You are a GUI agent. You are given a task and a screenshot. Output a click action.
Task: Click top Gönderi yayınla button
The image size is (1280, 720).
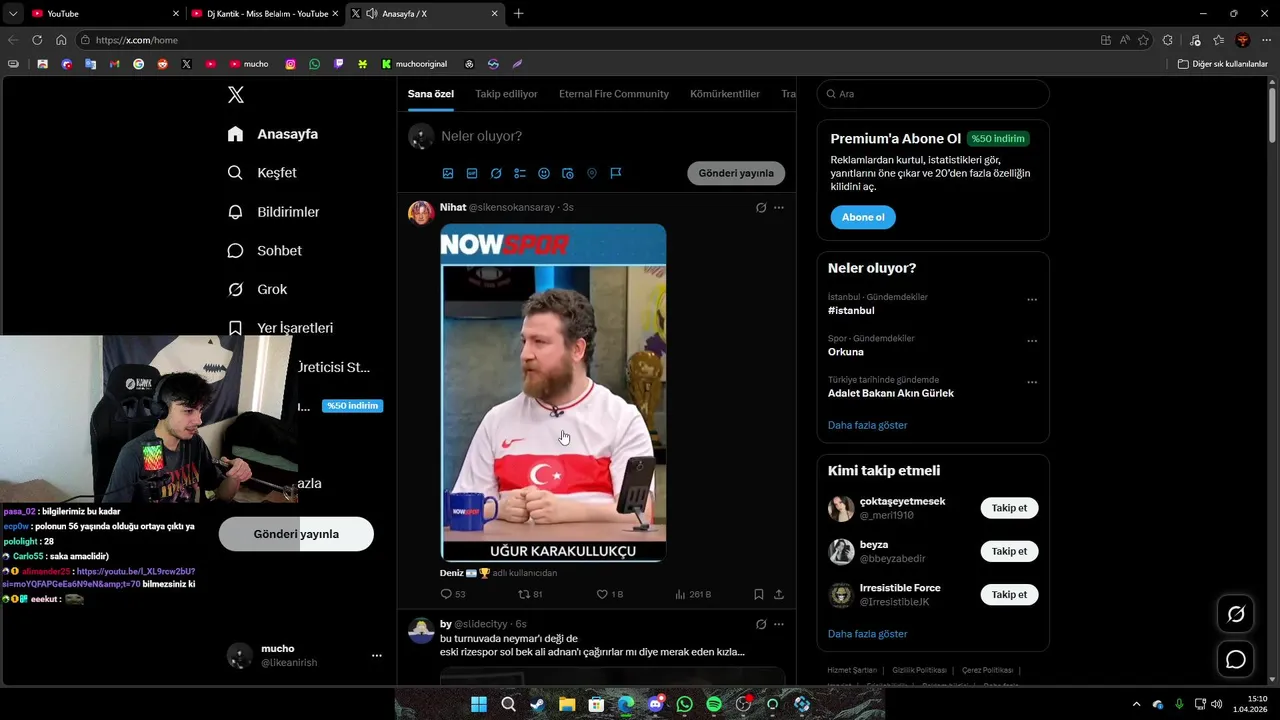click(x=736, y=173)
